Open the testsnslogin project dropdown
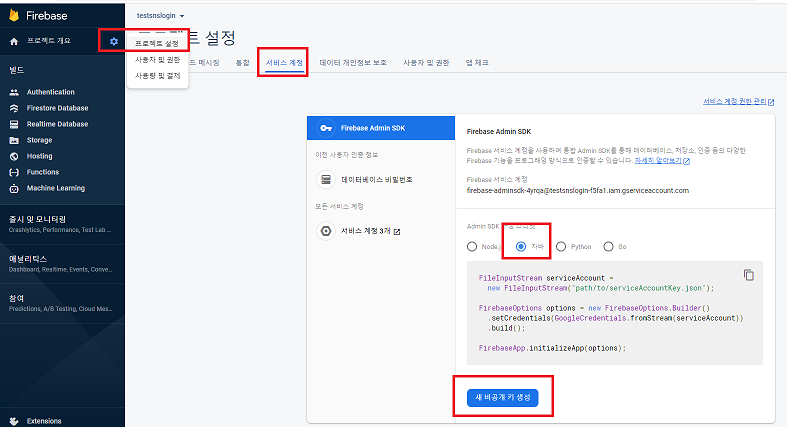 [161, 16]
